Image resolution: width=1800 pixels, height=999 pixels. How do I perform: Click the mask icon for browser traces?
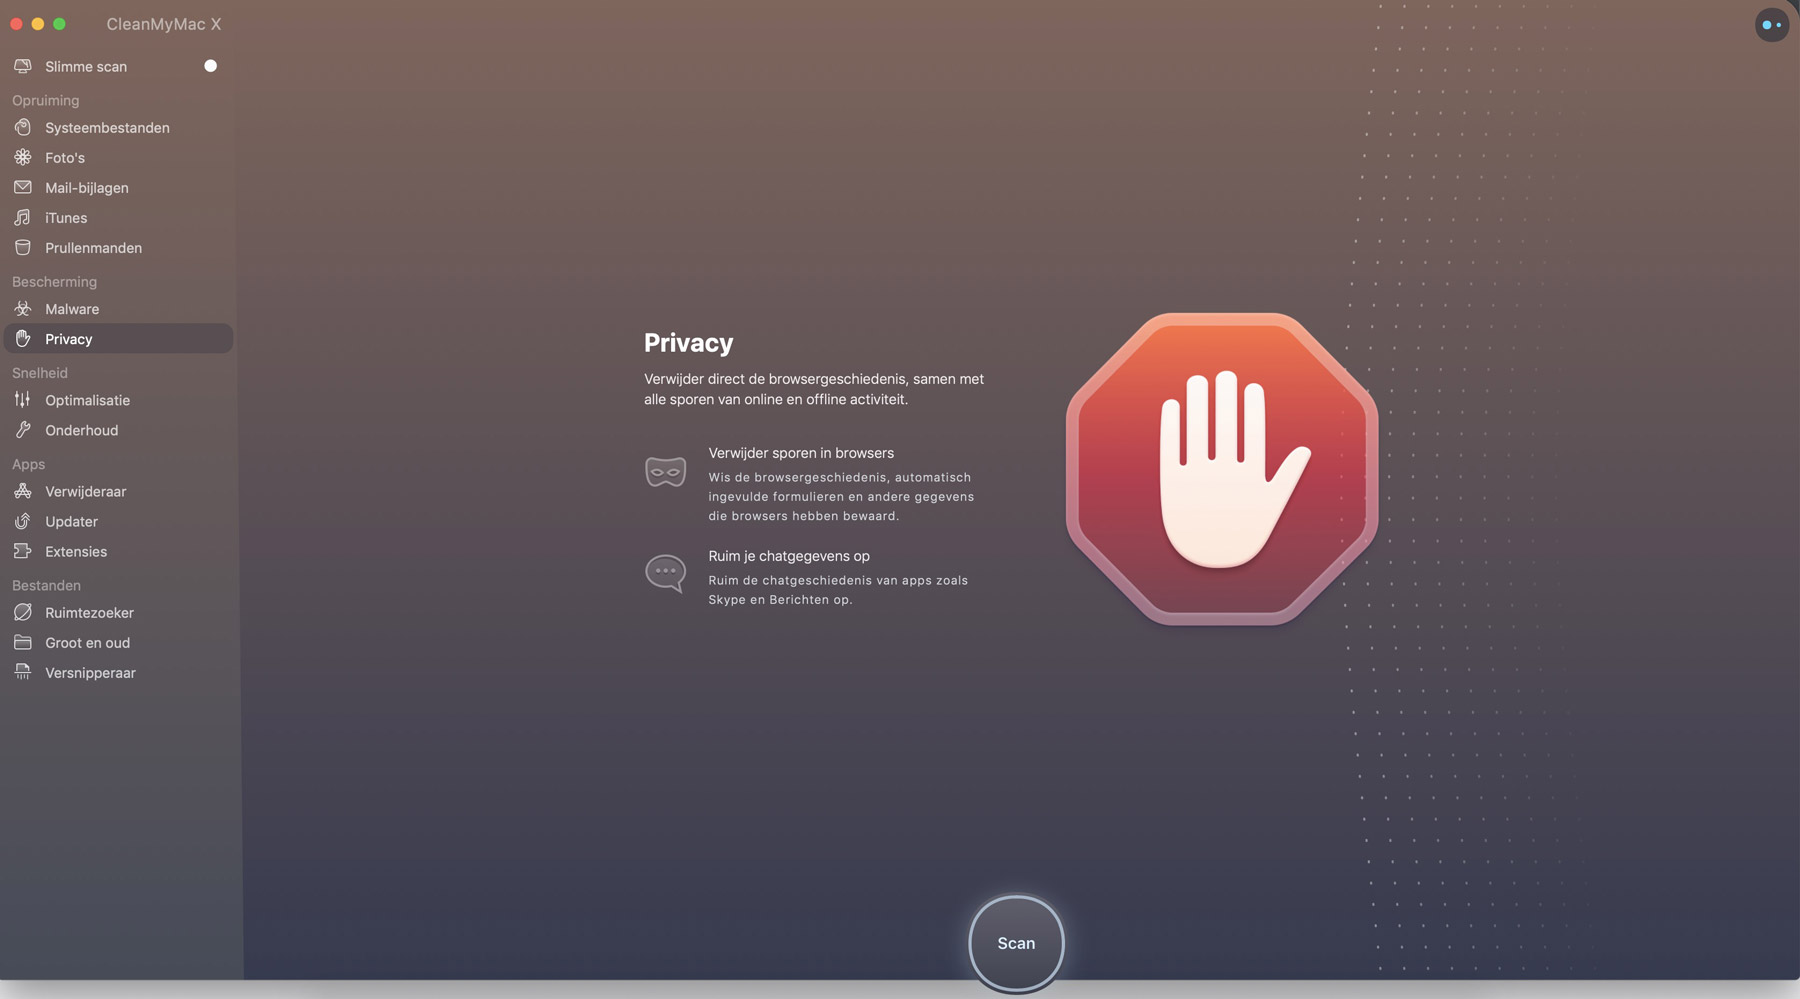pyautogui.click(x=666, y=471)
